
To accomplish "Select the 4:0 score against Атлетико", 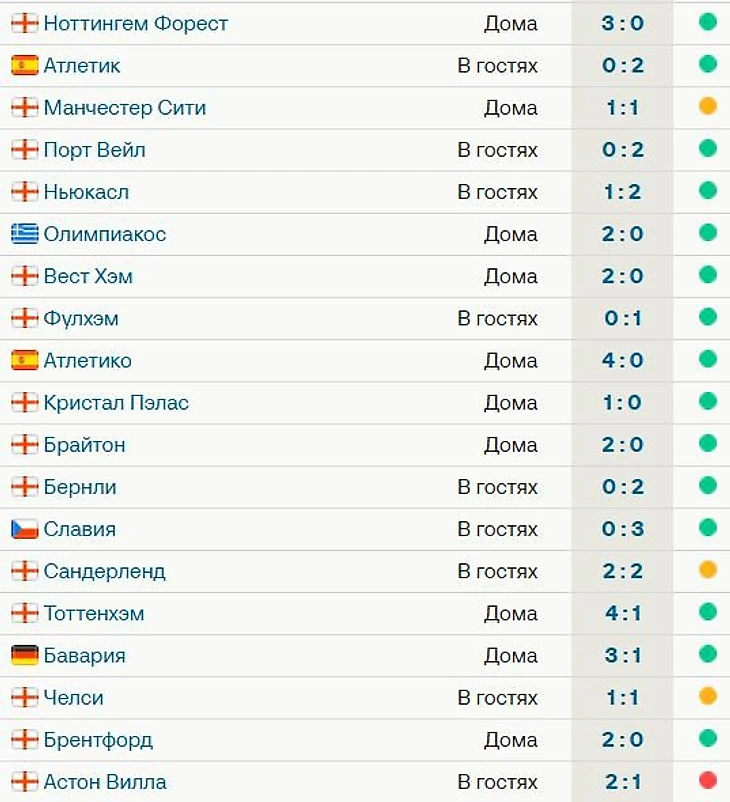I will (623, 360).
